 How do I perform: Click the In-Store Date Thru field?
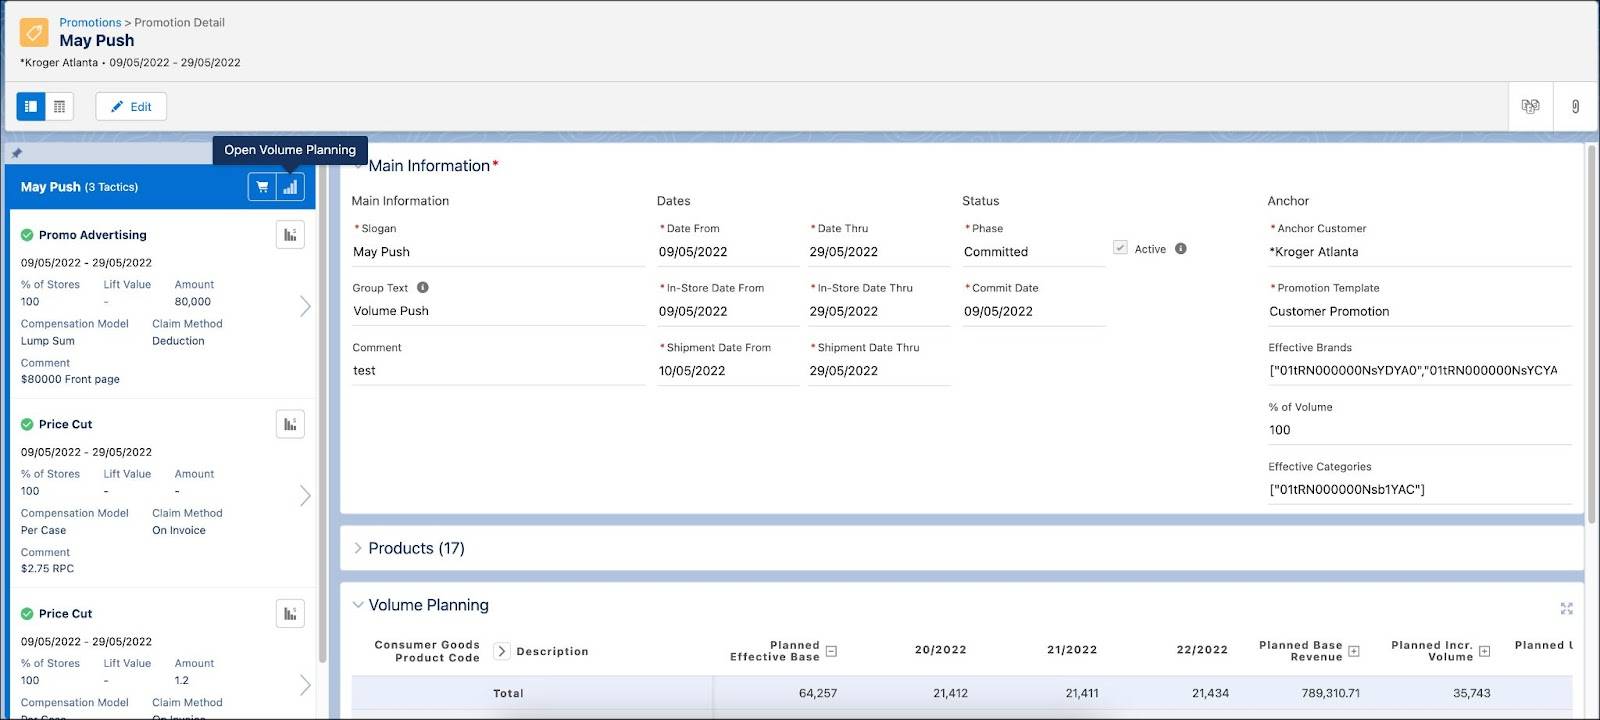880,311
